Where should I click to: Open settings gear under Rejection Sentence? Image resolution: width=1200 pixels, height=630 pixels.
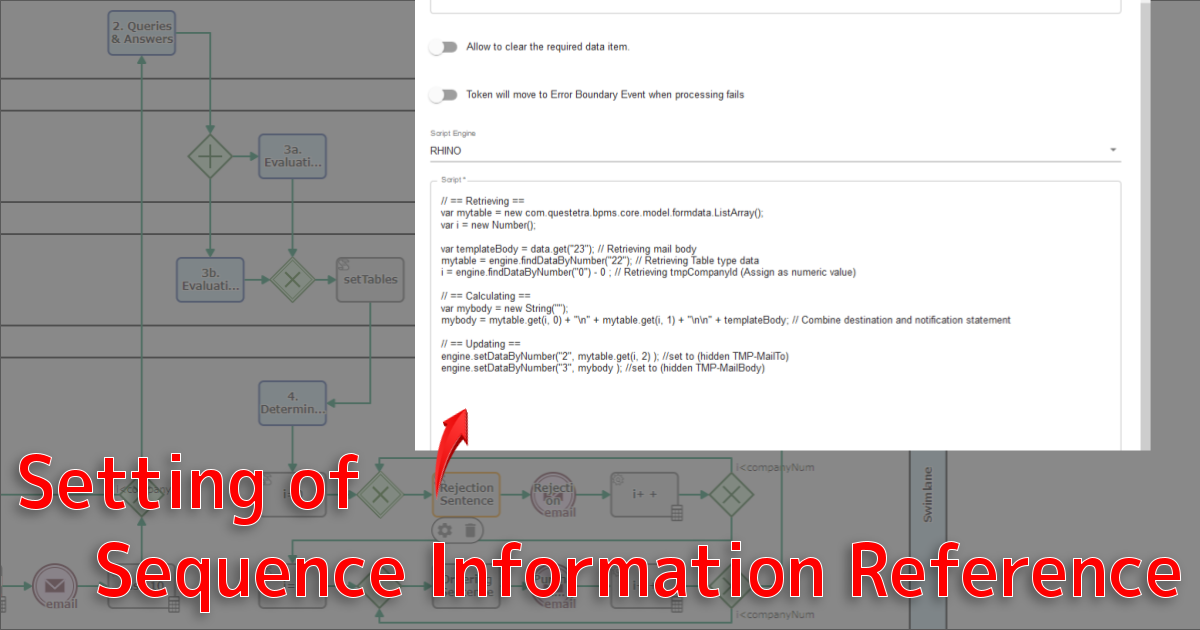pos(445,530)
